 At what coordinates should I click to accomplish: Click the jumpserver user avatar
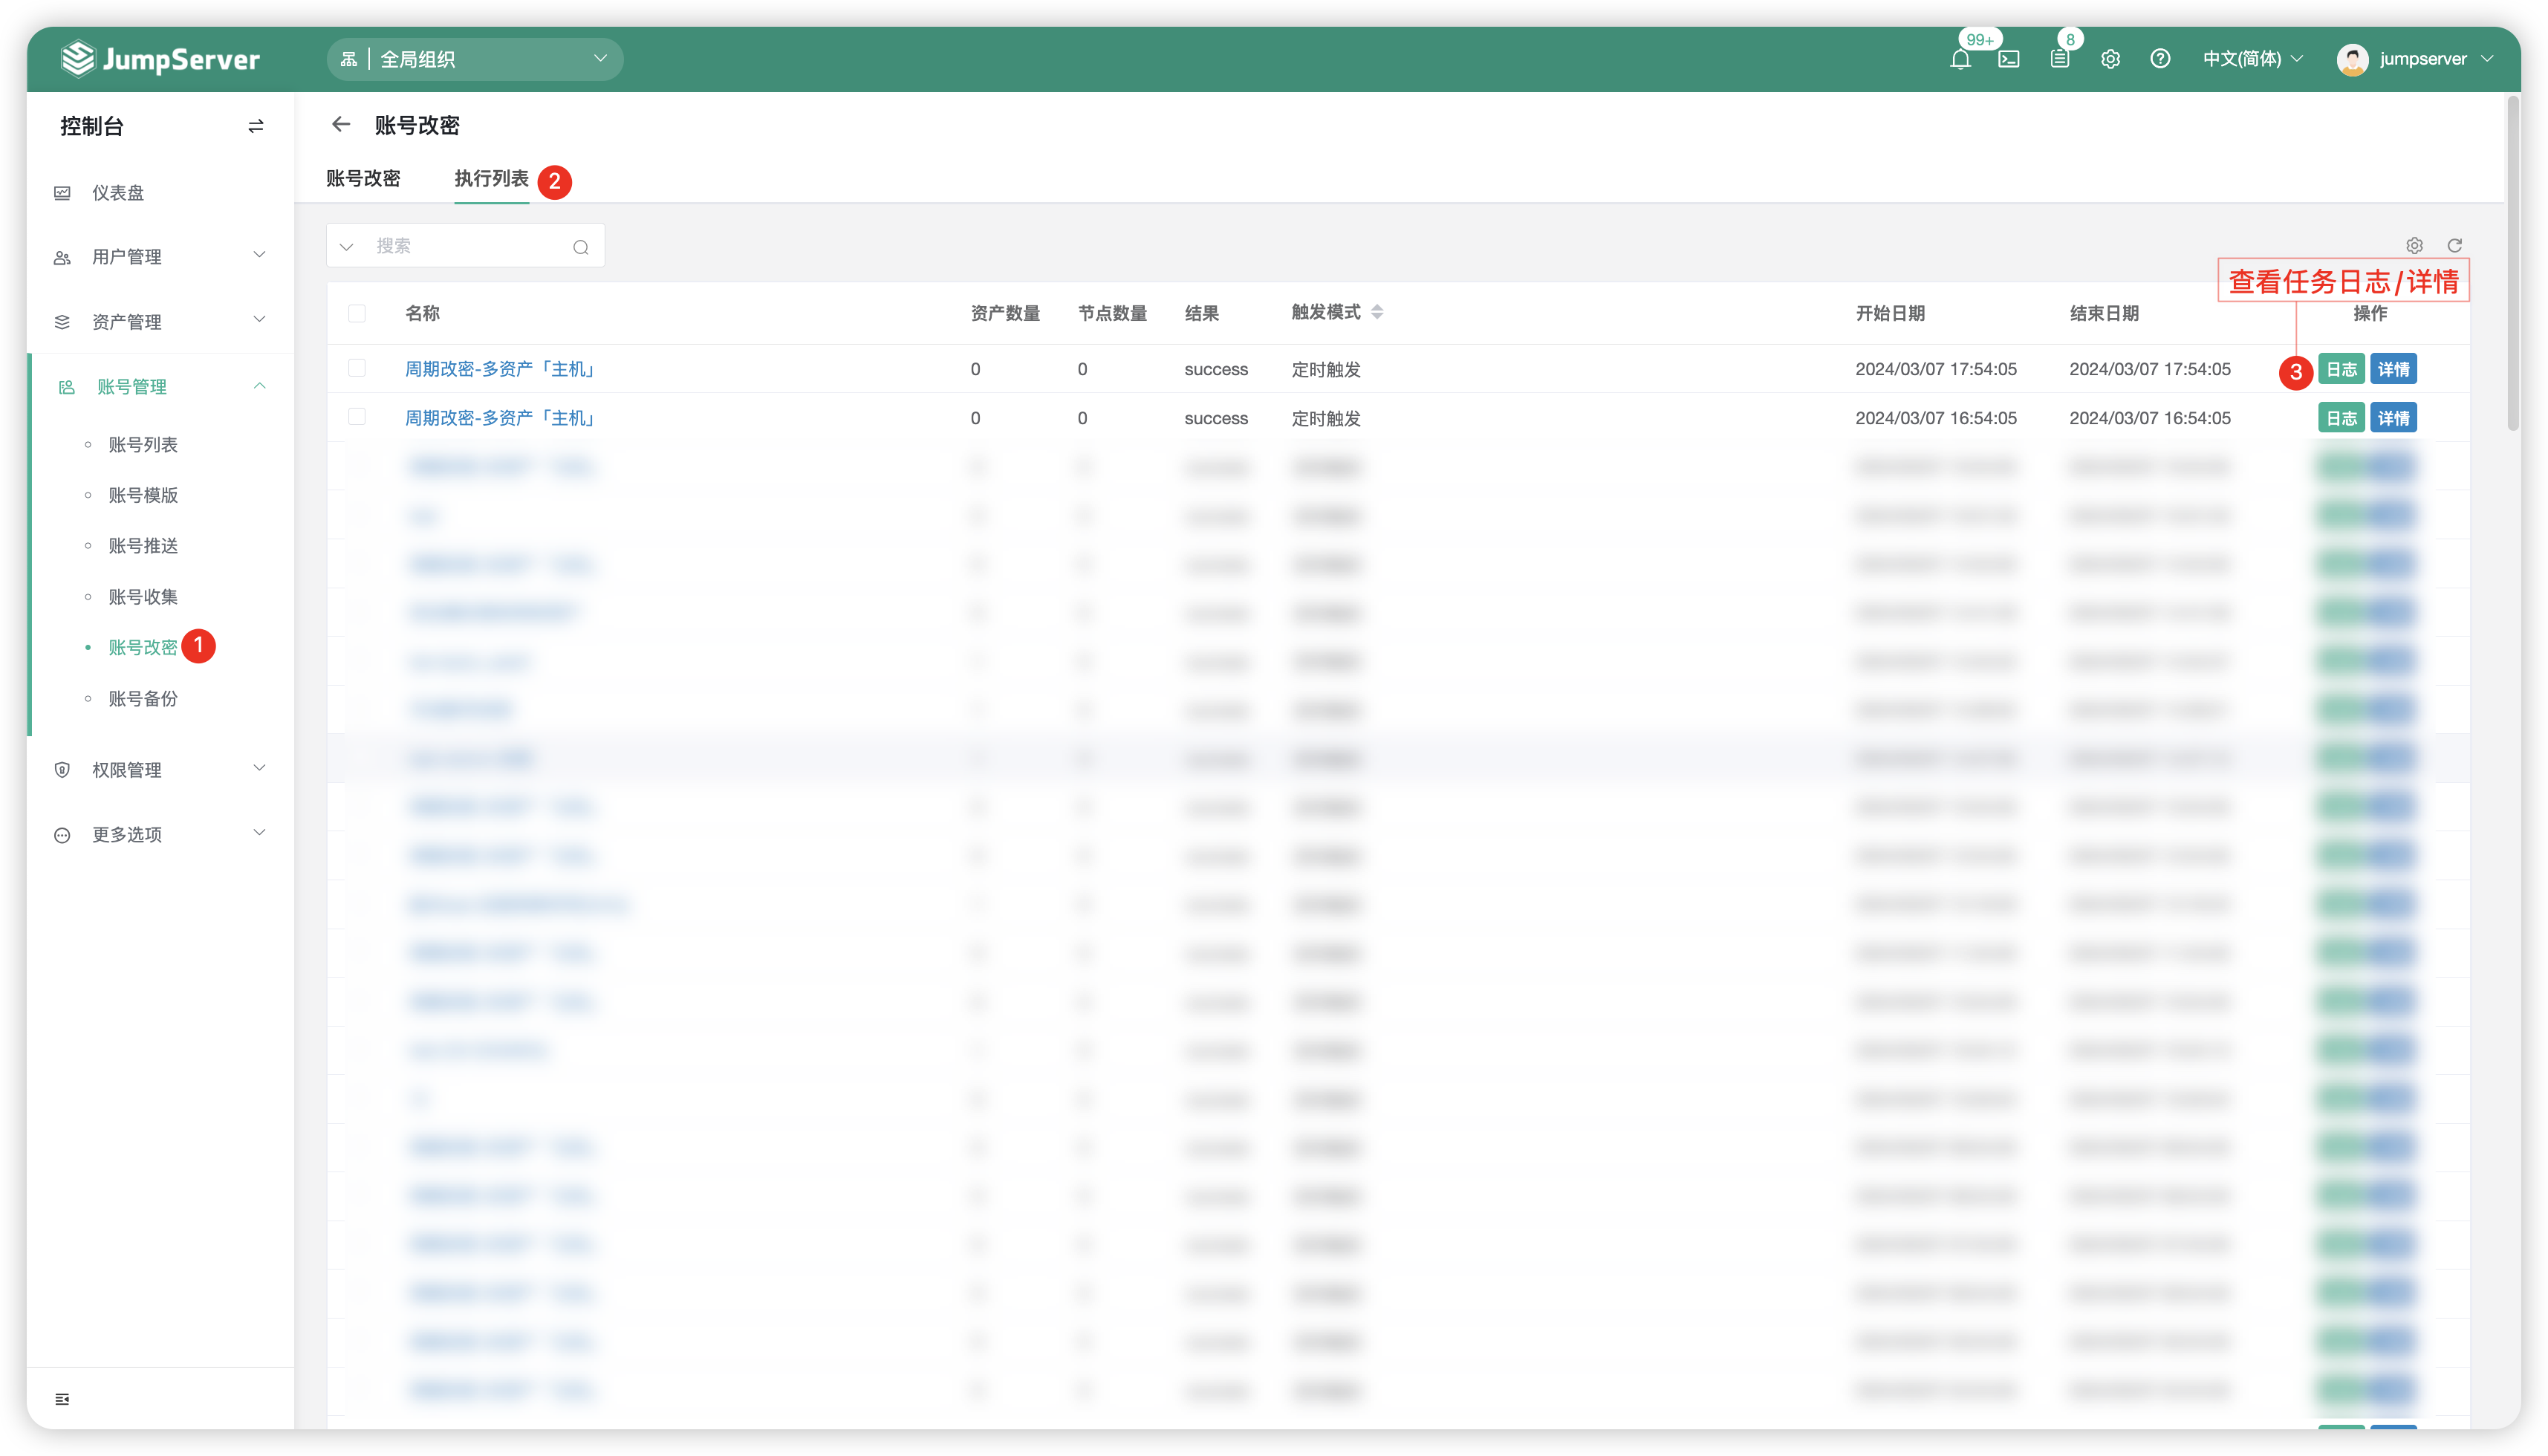click(x=2352, y=59)
